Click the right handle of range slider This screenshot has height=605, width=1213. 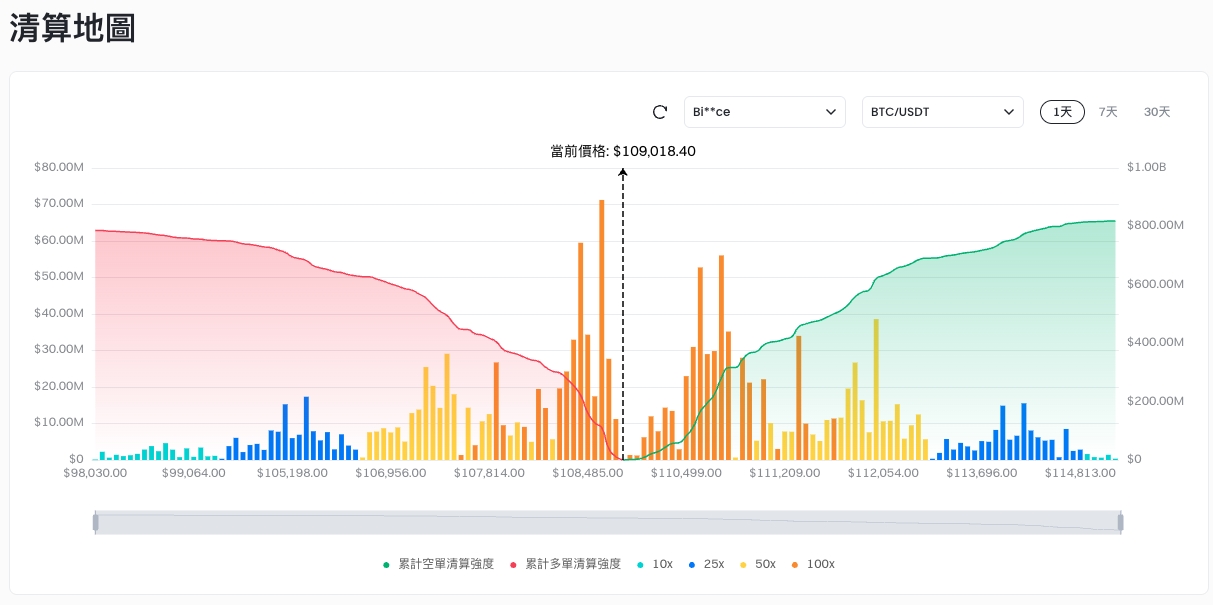[1121, 522]
